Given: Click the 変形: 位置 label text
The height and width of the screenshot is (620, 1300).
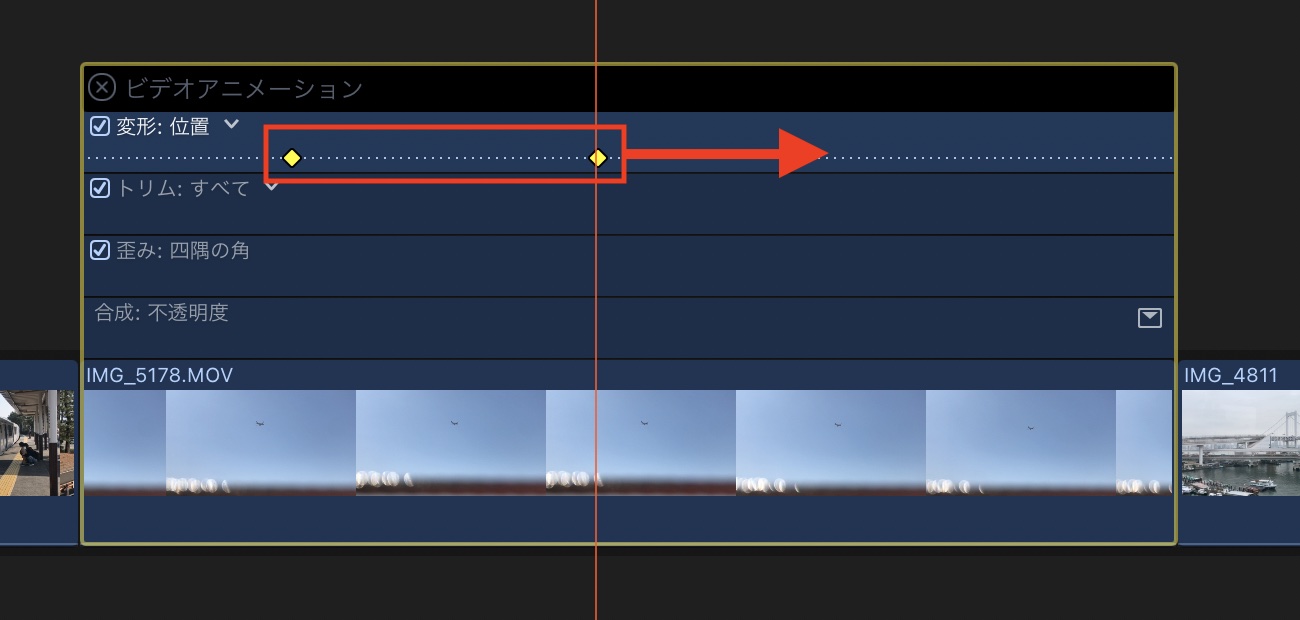Looking at the screenshot, I should coord(163,126).
